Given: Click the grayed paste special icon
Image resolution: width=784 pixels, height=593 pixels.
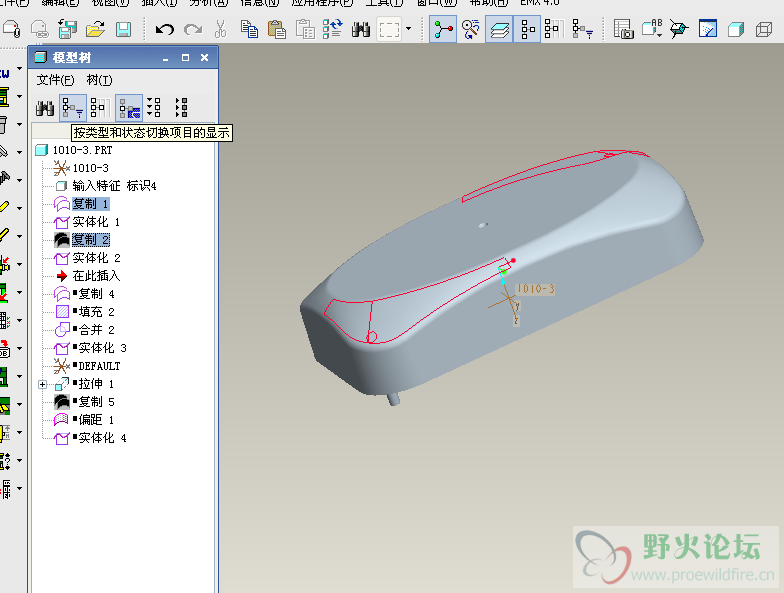Looking at the screenshot, I should pos(305,30).
